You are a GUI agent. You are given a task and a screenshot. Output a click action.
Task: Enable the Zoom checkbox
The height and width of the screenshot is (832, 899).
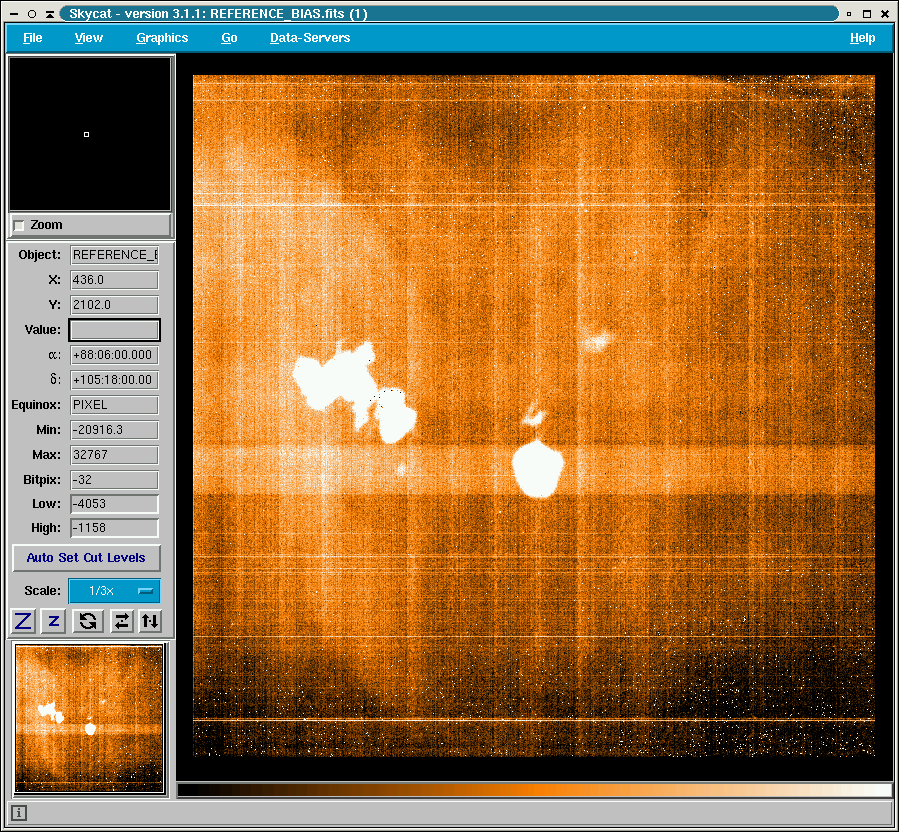pos(19,226)
